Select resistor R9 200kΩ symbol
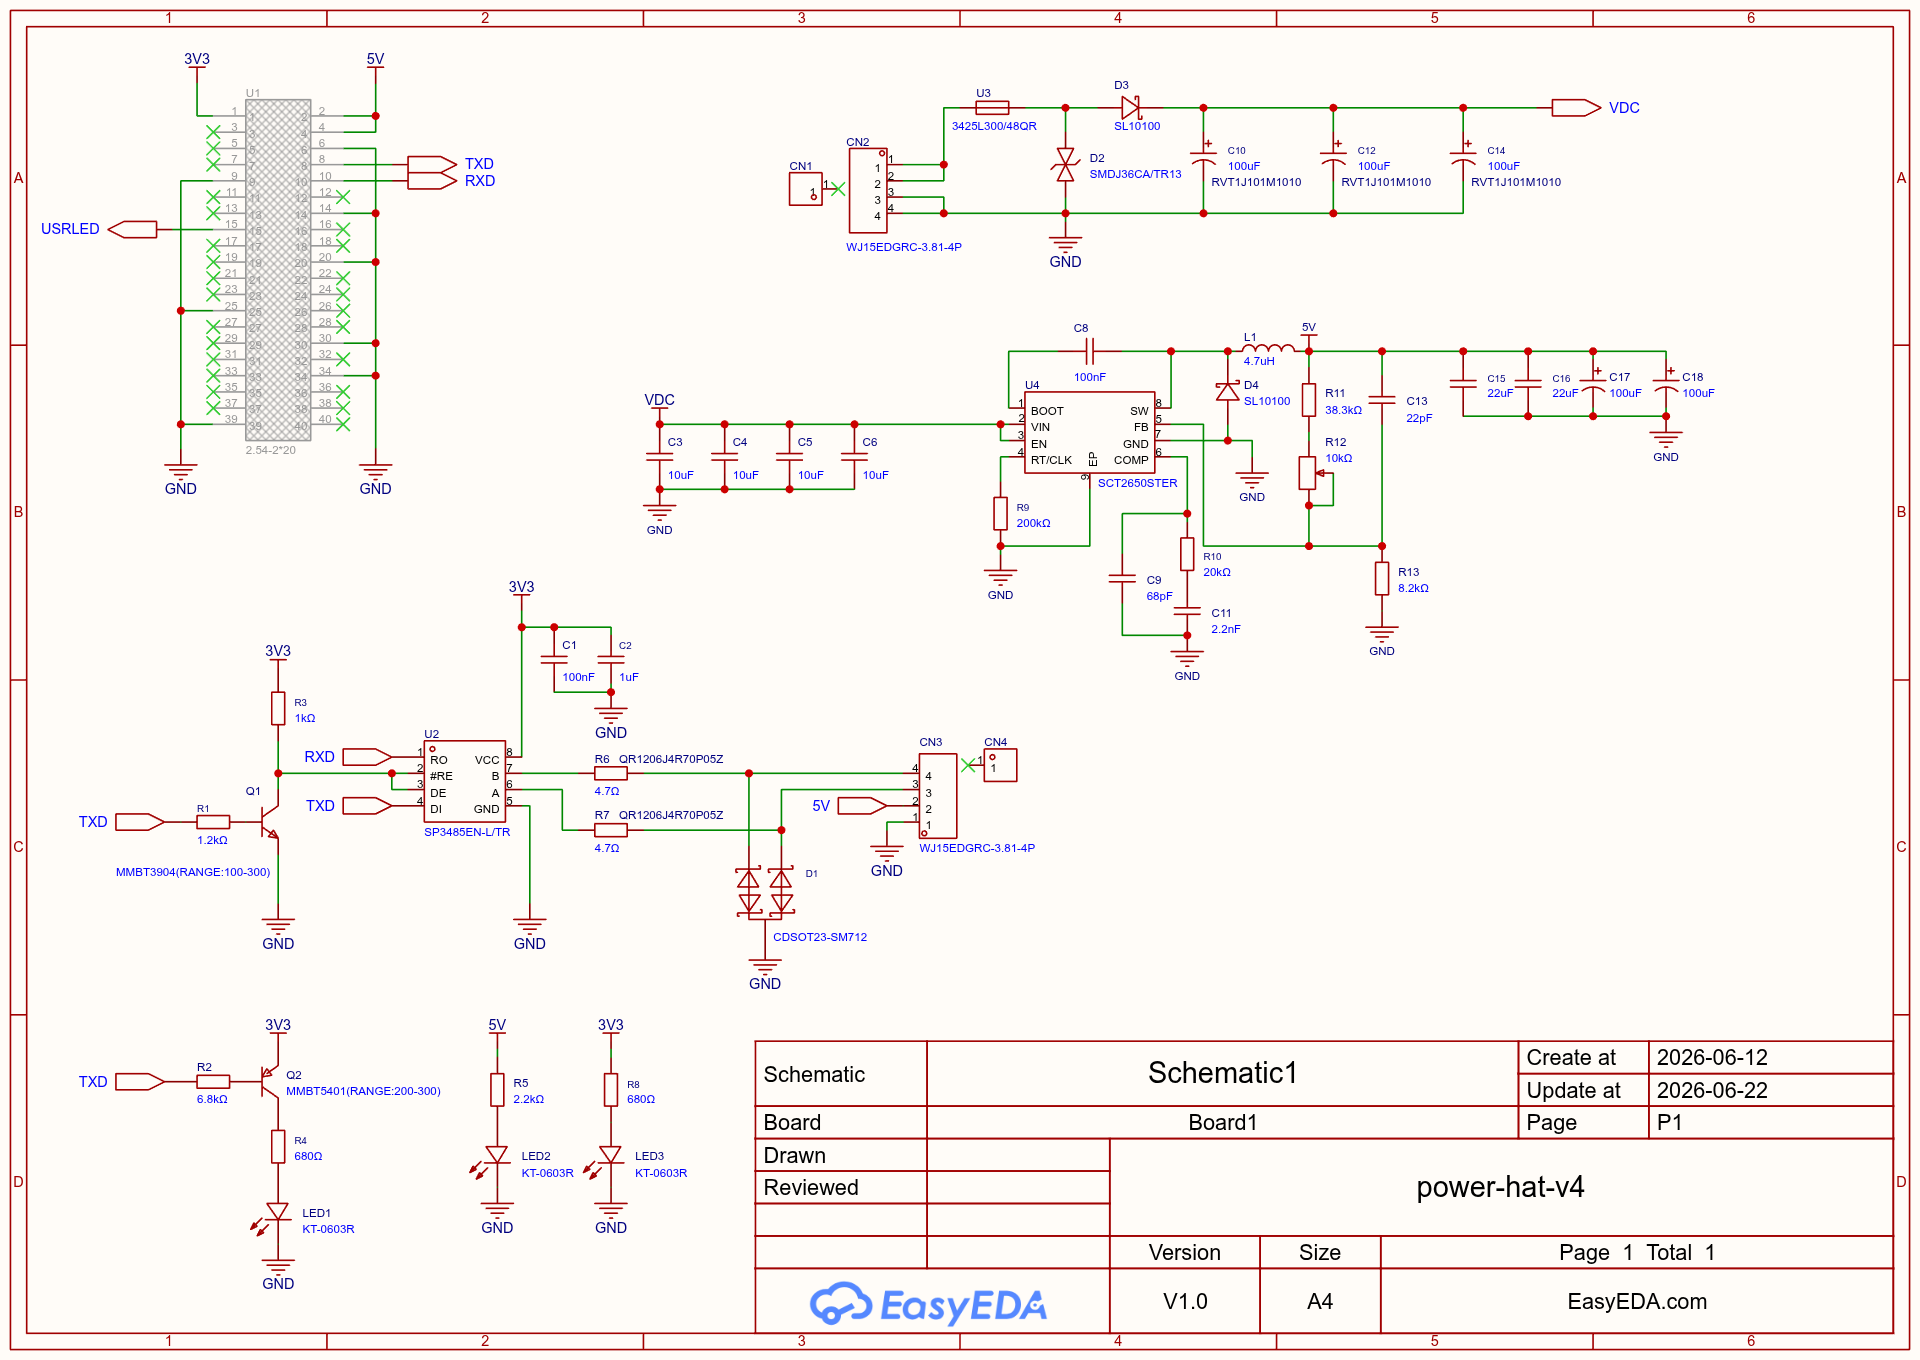Screen dimensions: 1920x1360 [1000, 514]
